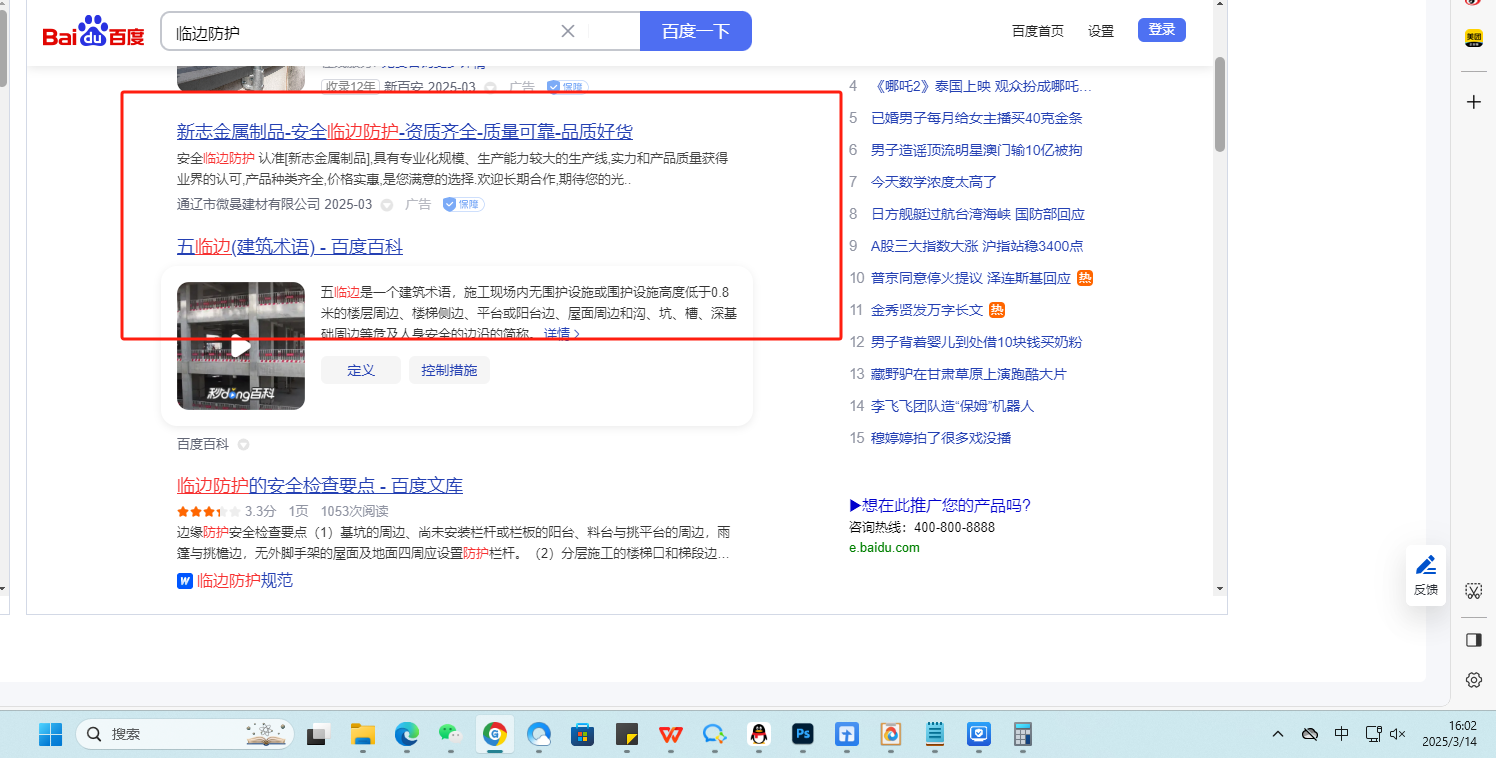Open the 临边防护的安全检查要点 - 百度文库 link

tap(320, 486)
